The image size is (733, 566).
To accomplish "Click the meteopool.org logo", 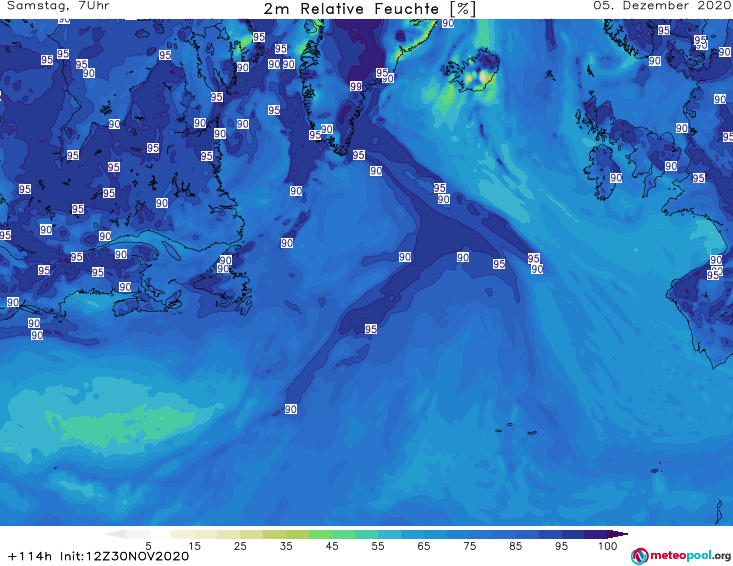I will click(x=681, y=556).
